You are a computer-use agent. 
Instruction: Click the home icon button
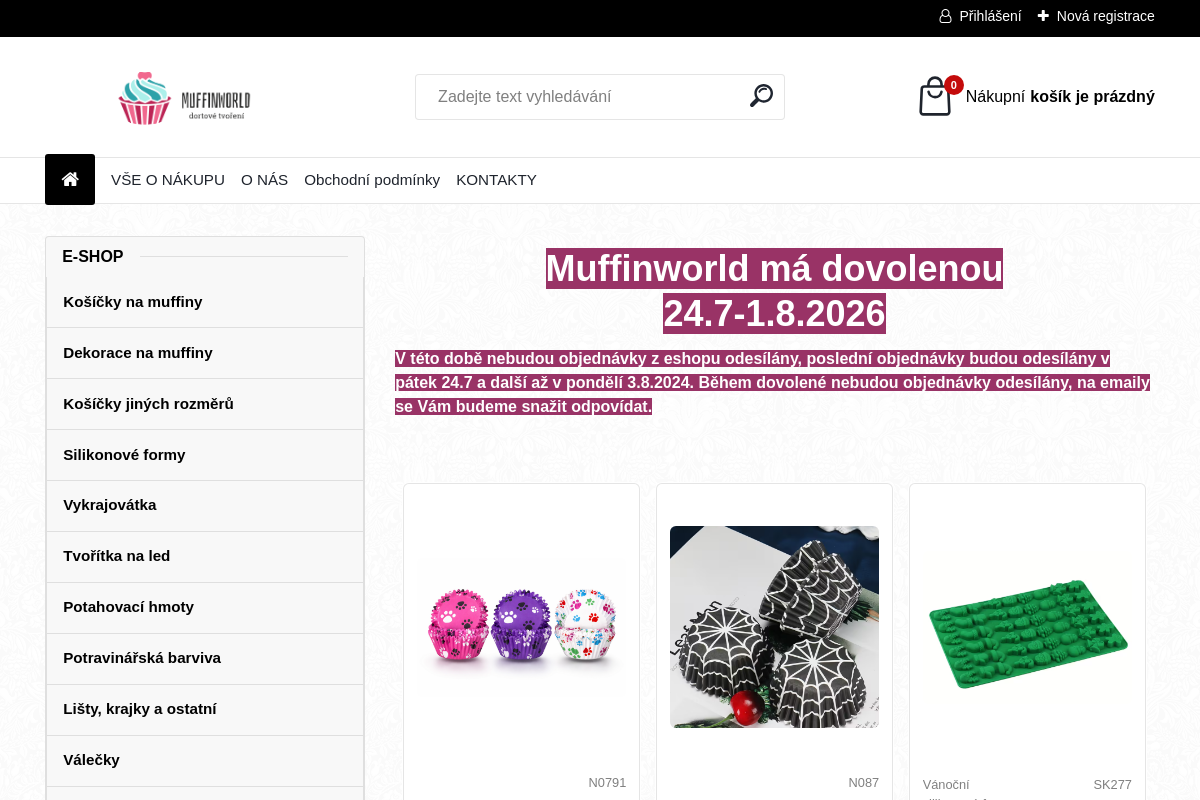coord(70,180)
